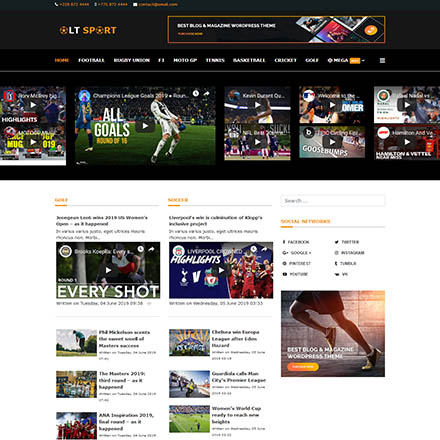The width and height of the screenshot is (440, 440).
Task: Click the LT Sport logo
Action: click(88, 30)
